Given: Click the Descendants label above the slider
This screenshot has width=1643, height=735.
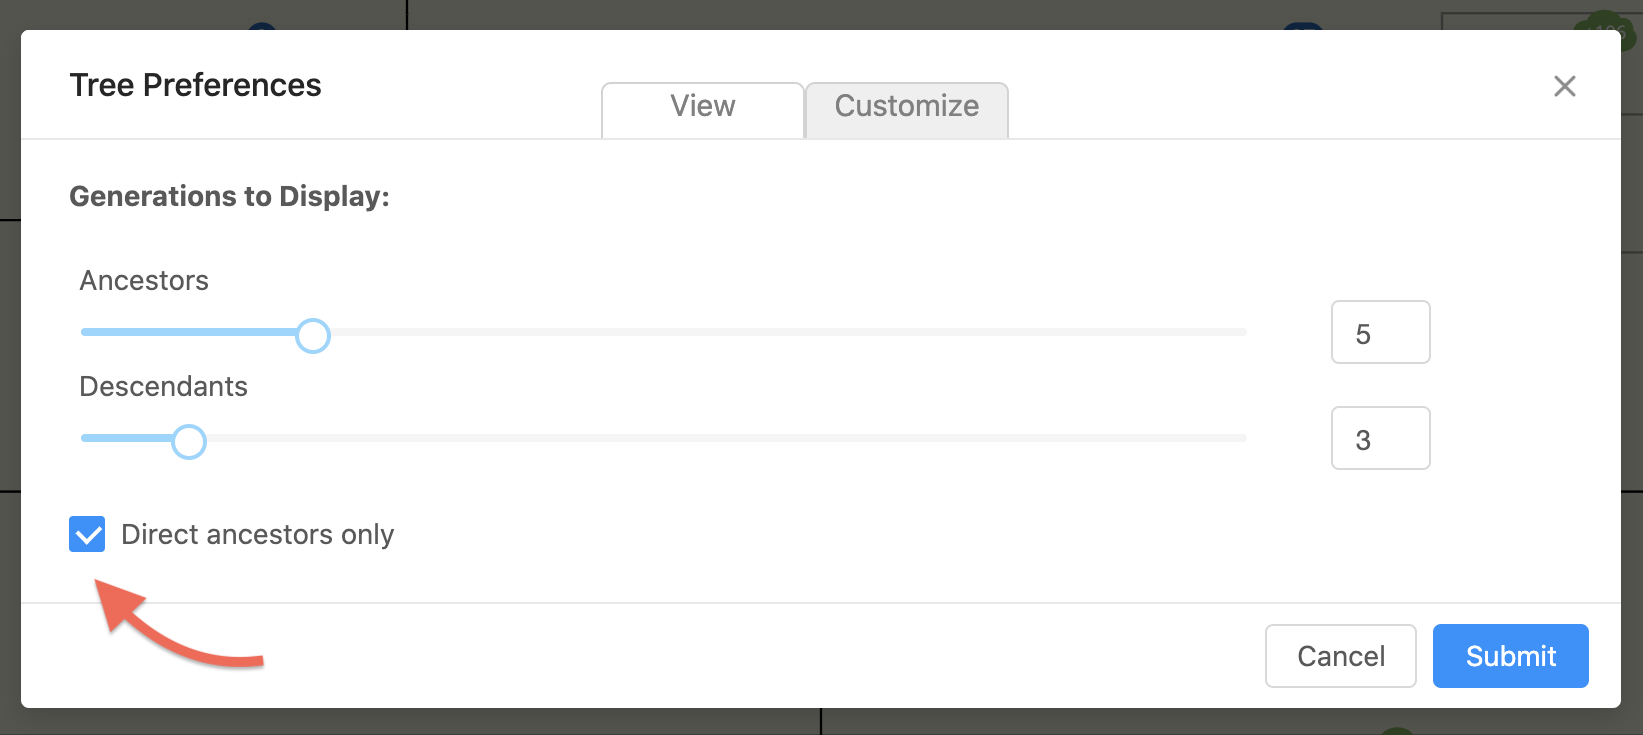Looking at the screenshot, I should tap(163, 387).
